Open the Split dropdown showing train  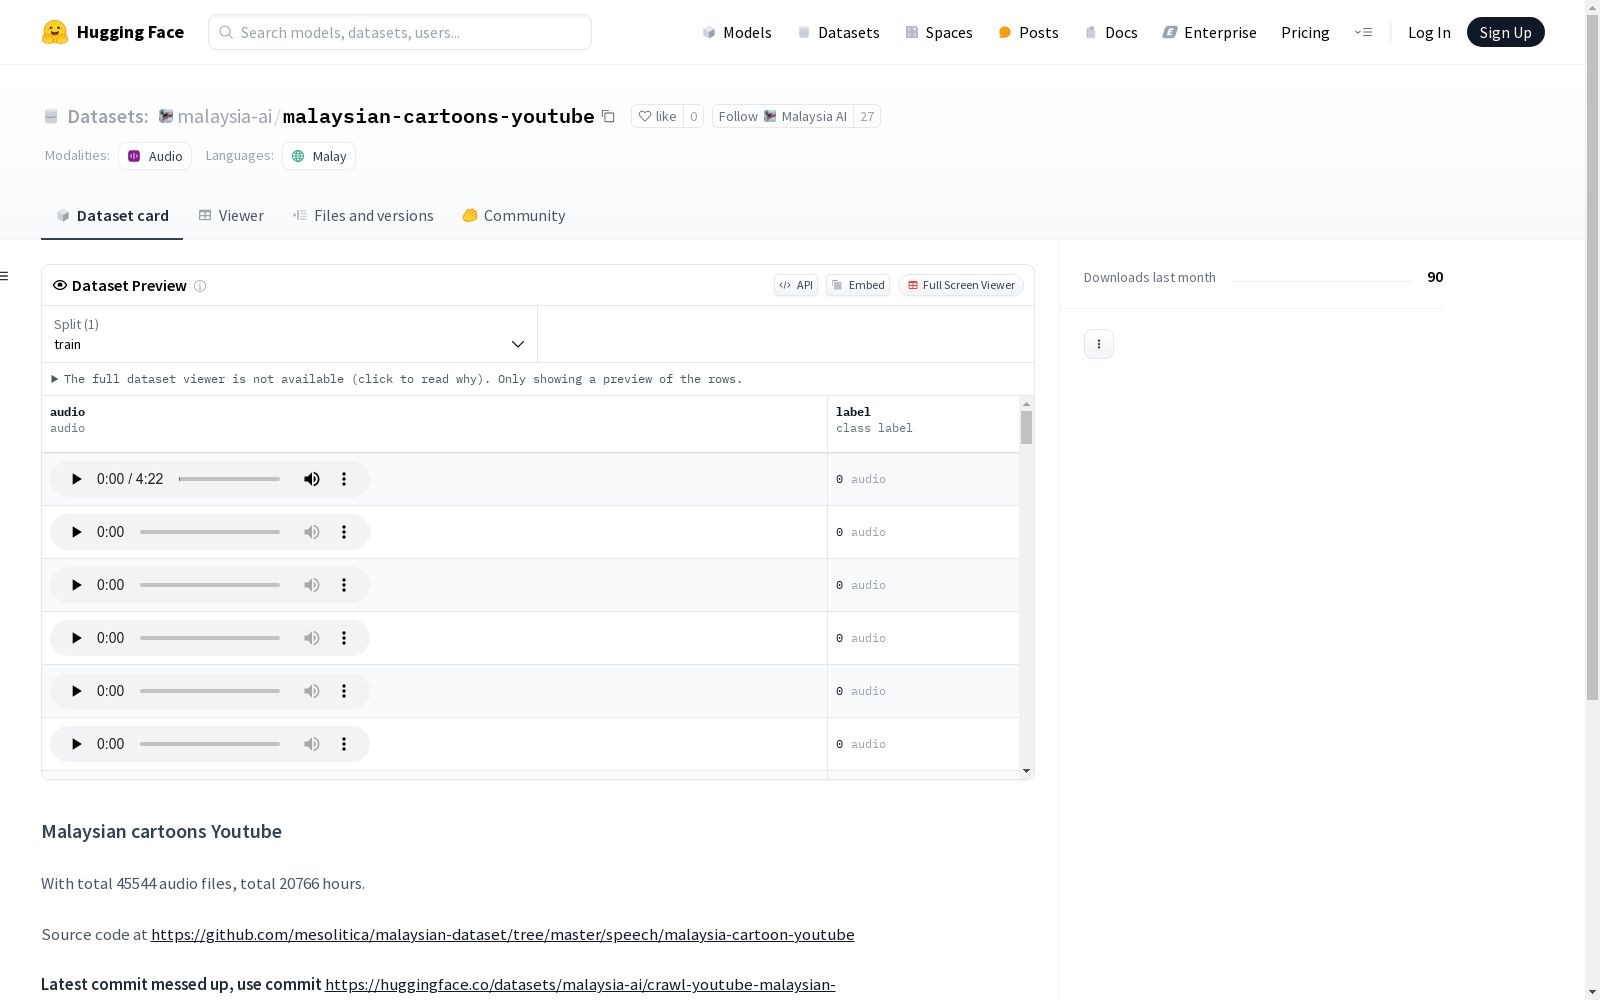(290, 334)
